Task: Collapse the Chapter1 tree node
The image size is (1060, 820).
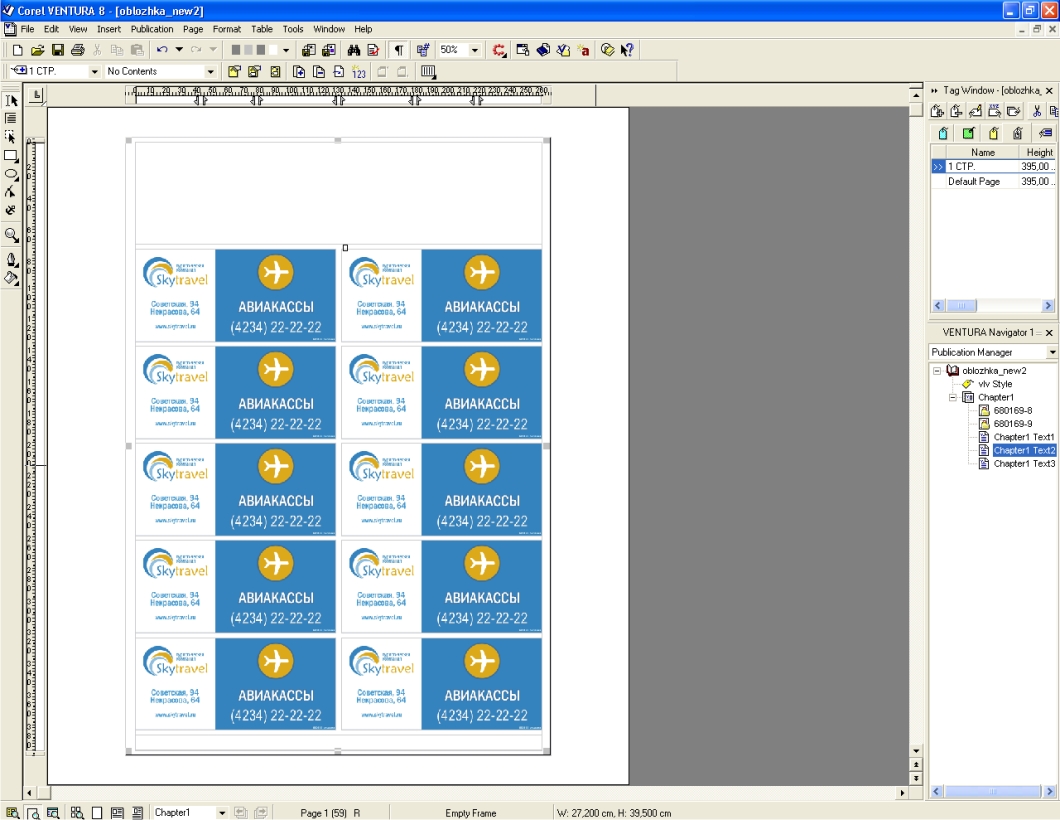Action: 953,397
